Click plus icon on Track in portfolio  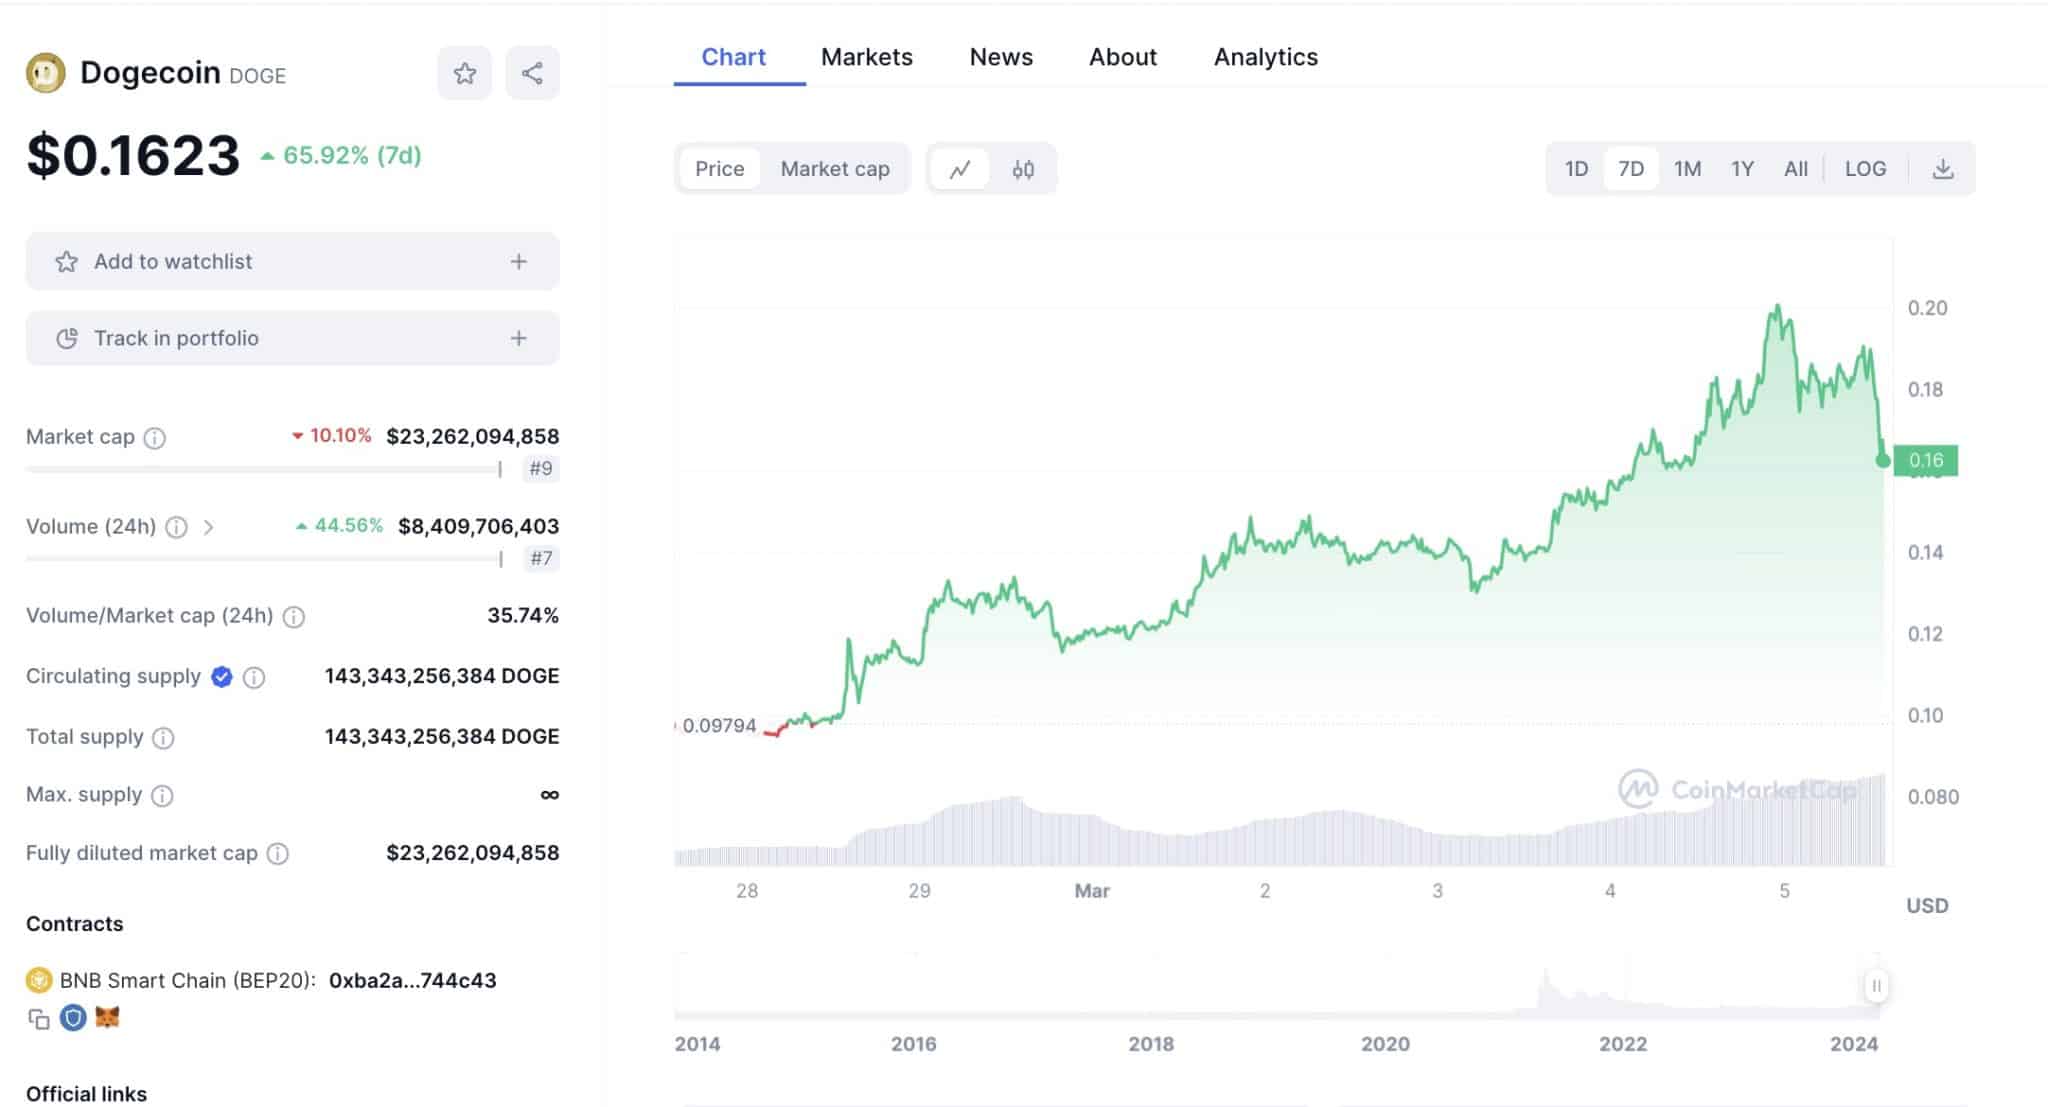click(518, 338)
